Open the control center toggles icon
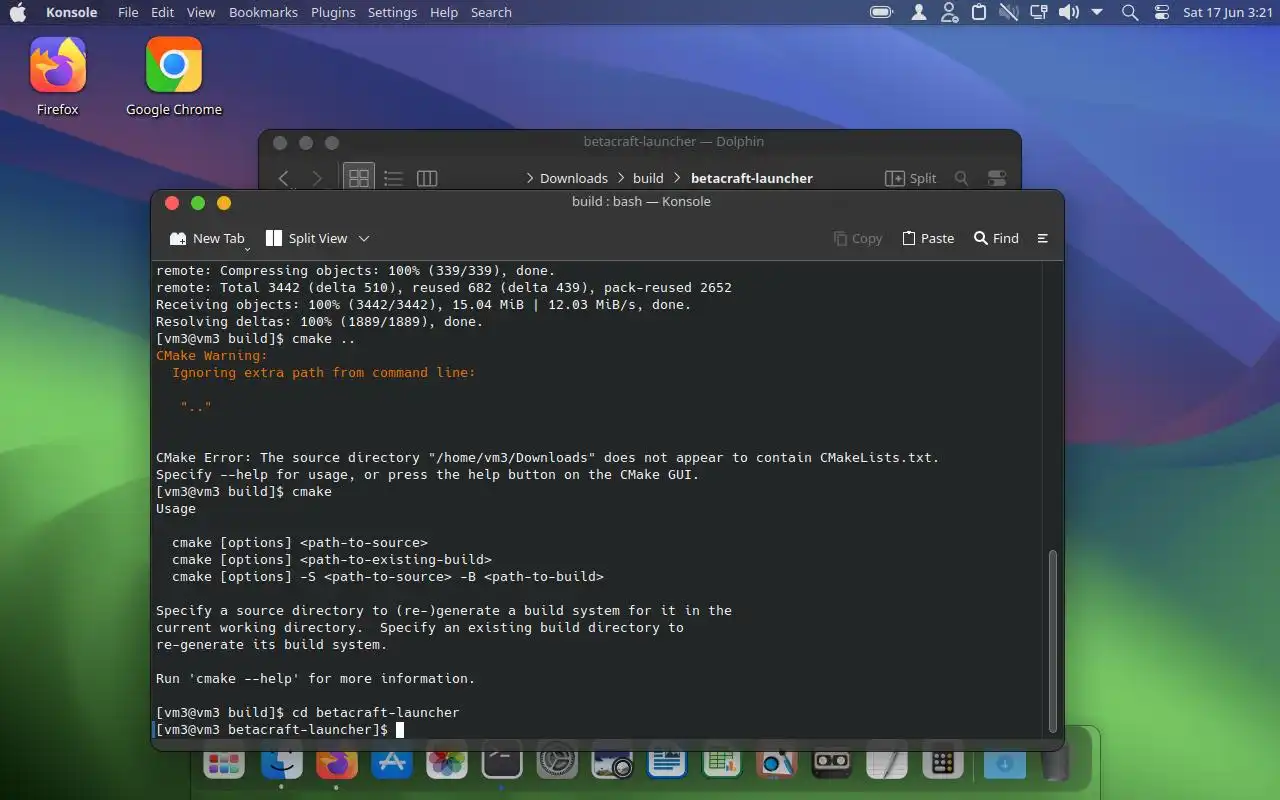 (1161, 12)
